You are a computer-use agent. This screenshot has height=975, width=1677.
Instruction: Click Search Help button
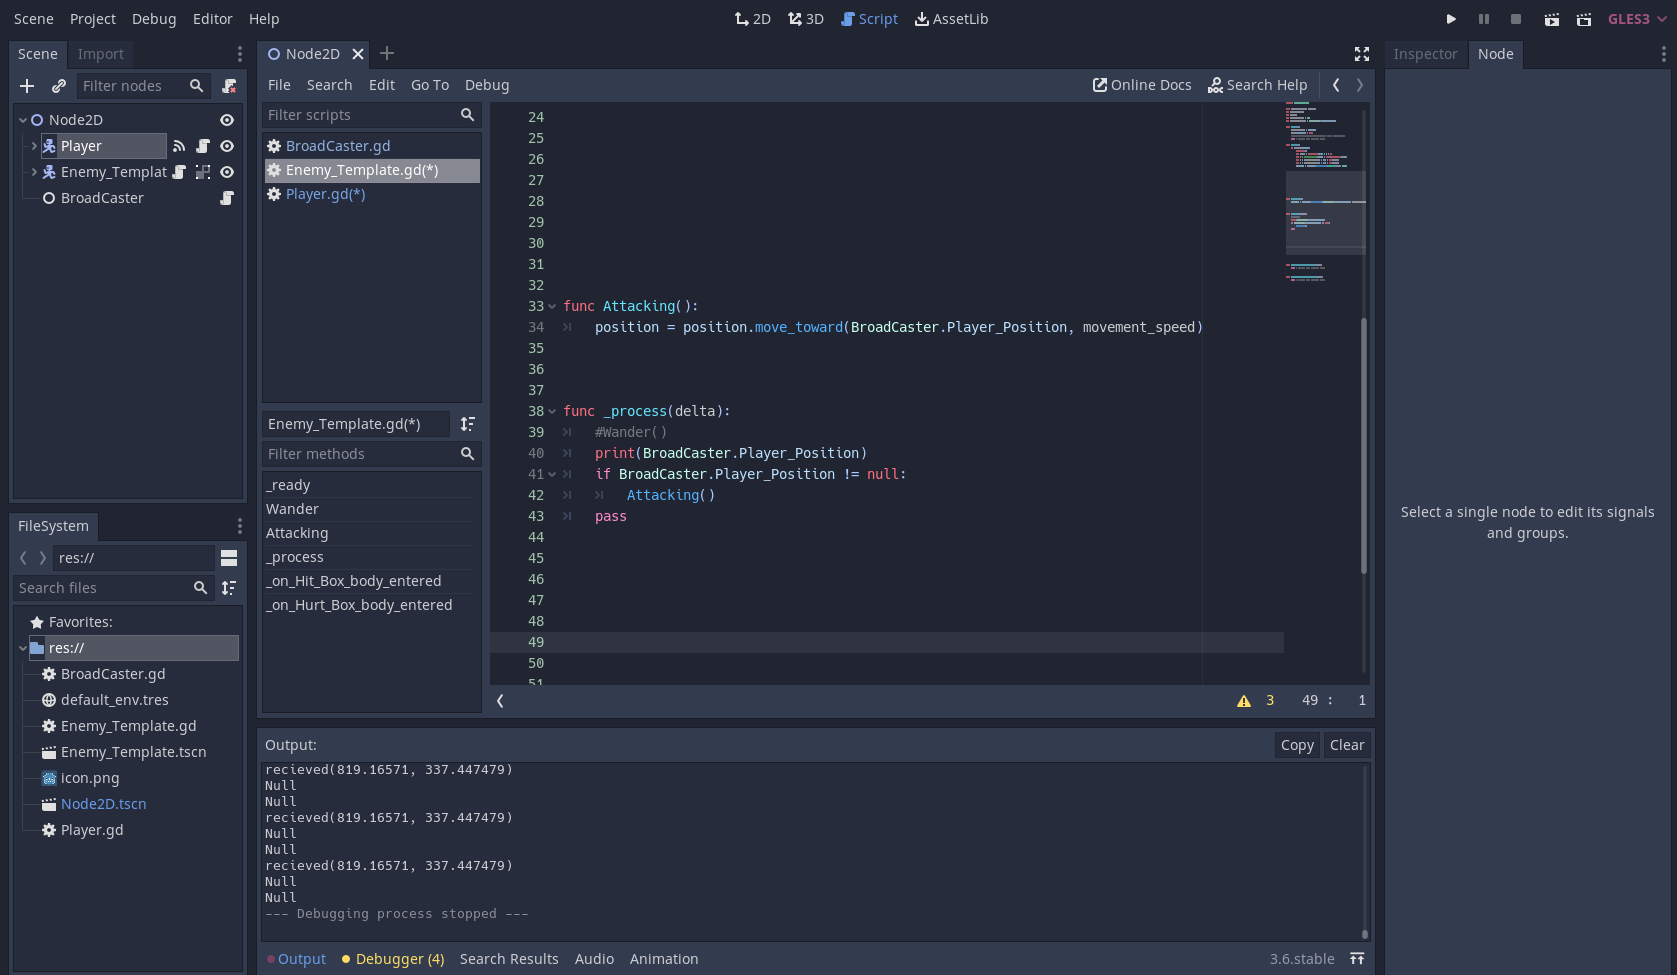point(1258,85)
